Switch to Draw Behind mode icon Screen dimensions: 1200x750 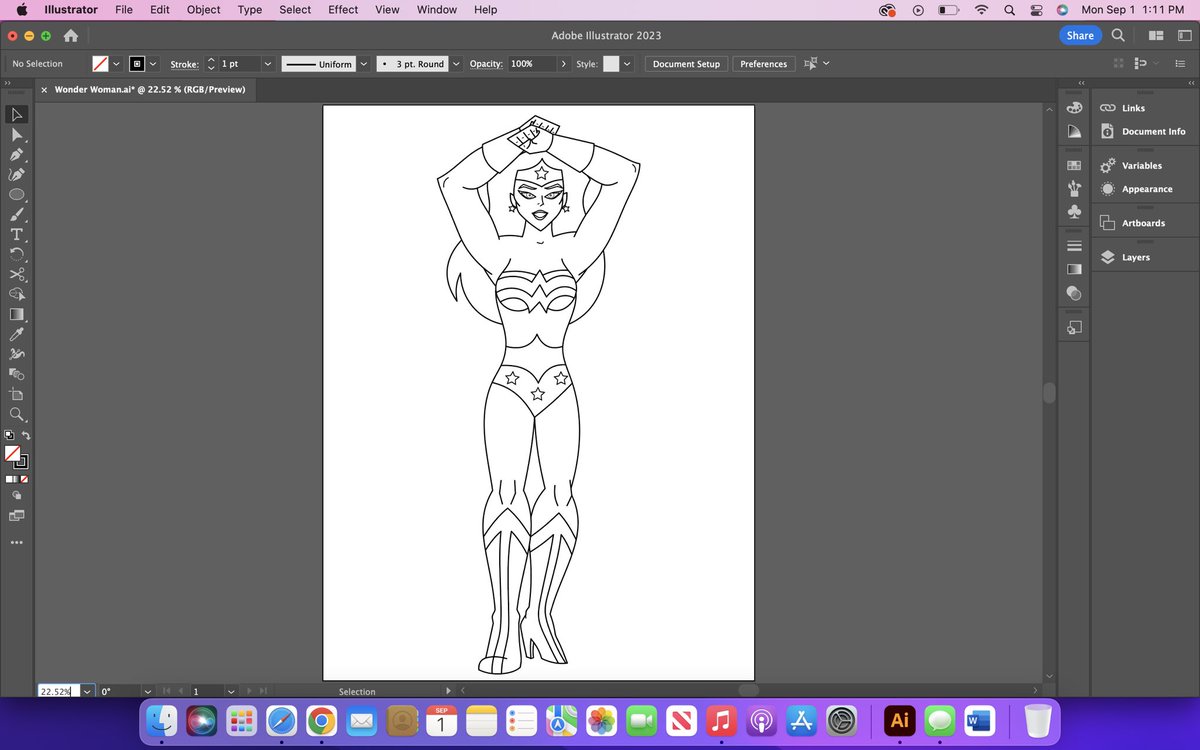[x=17, y=495]
